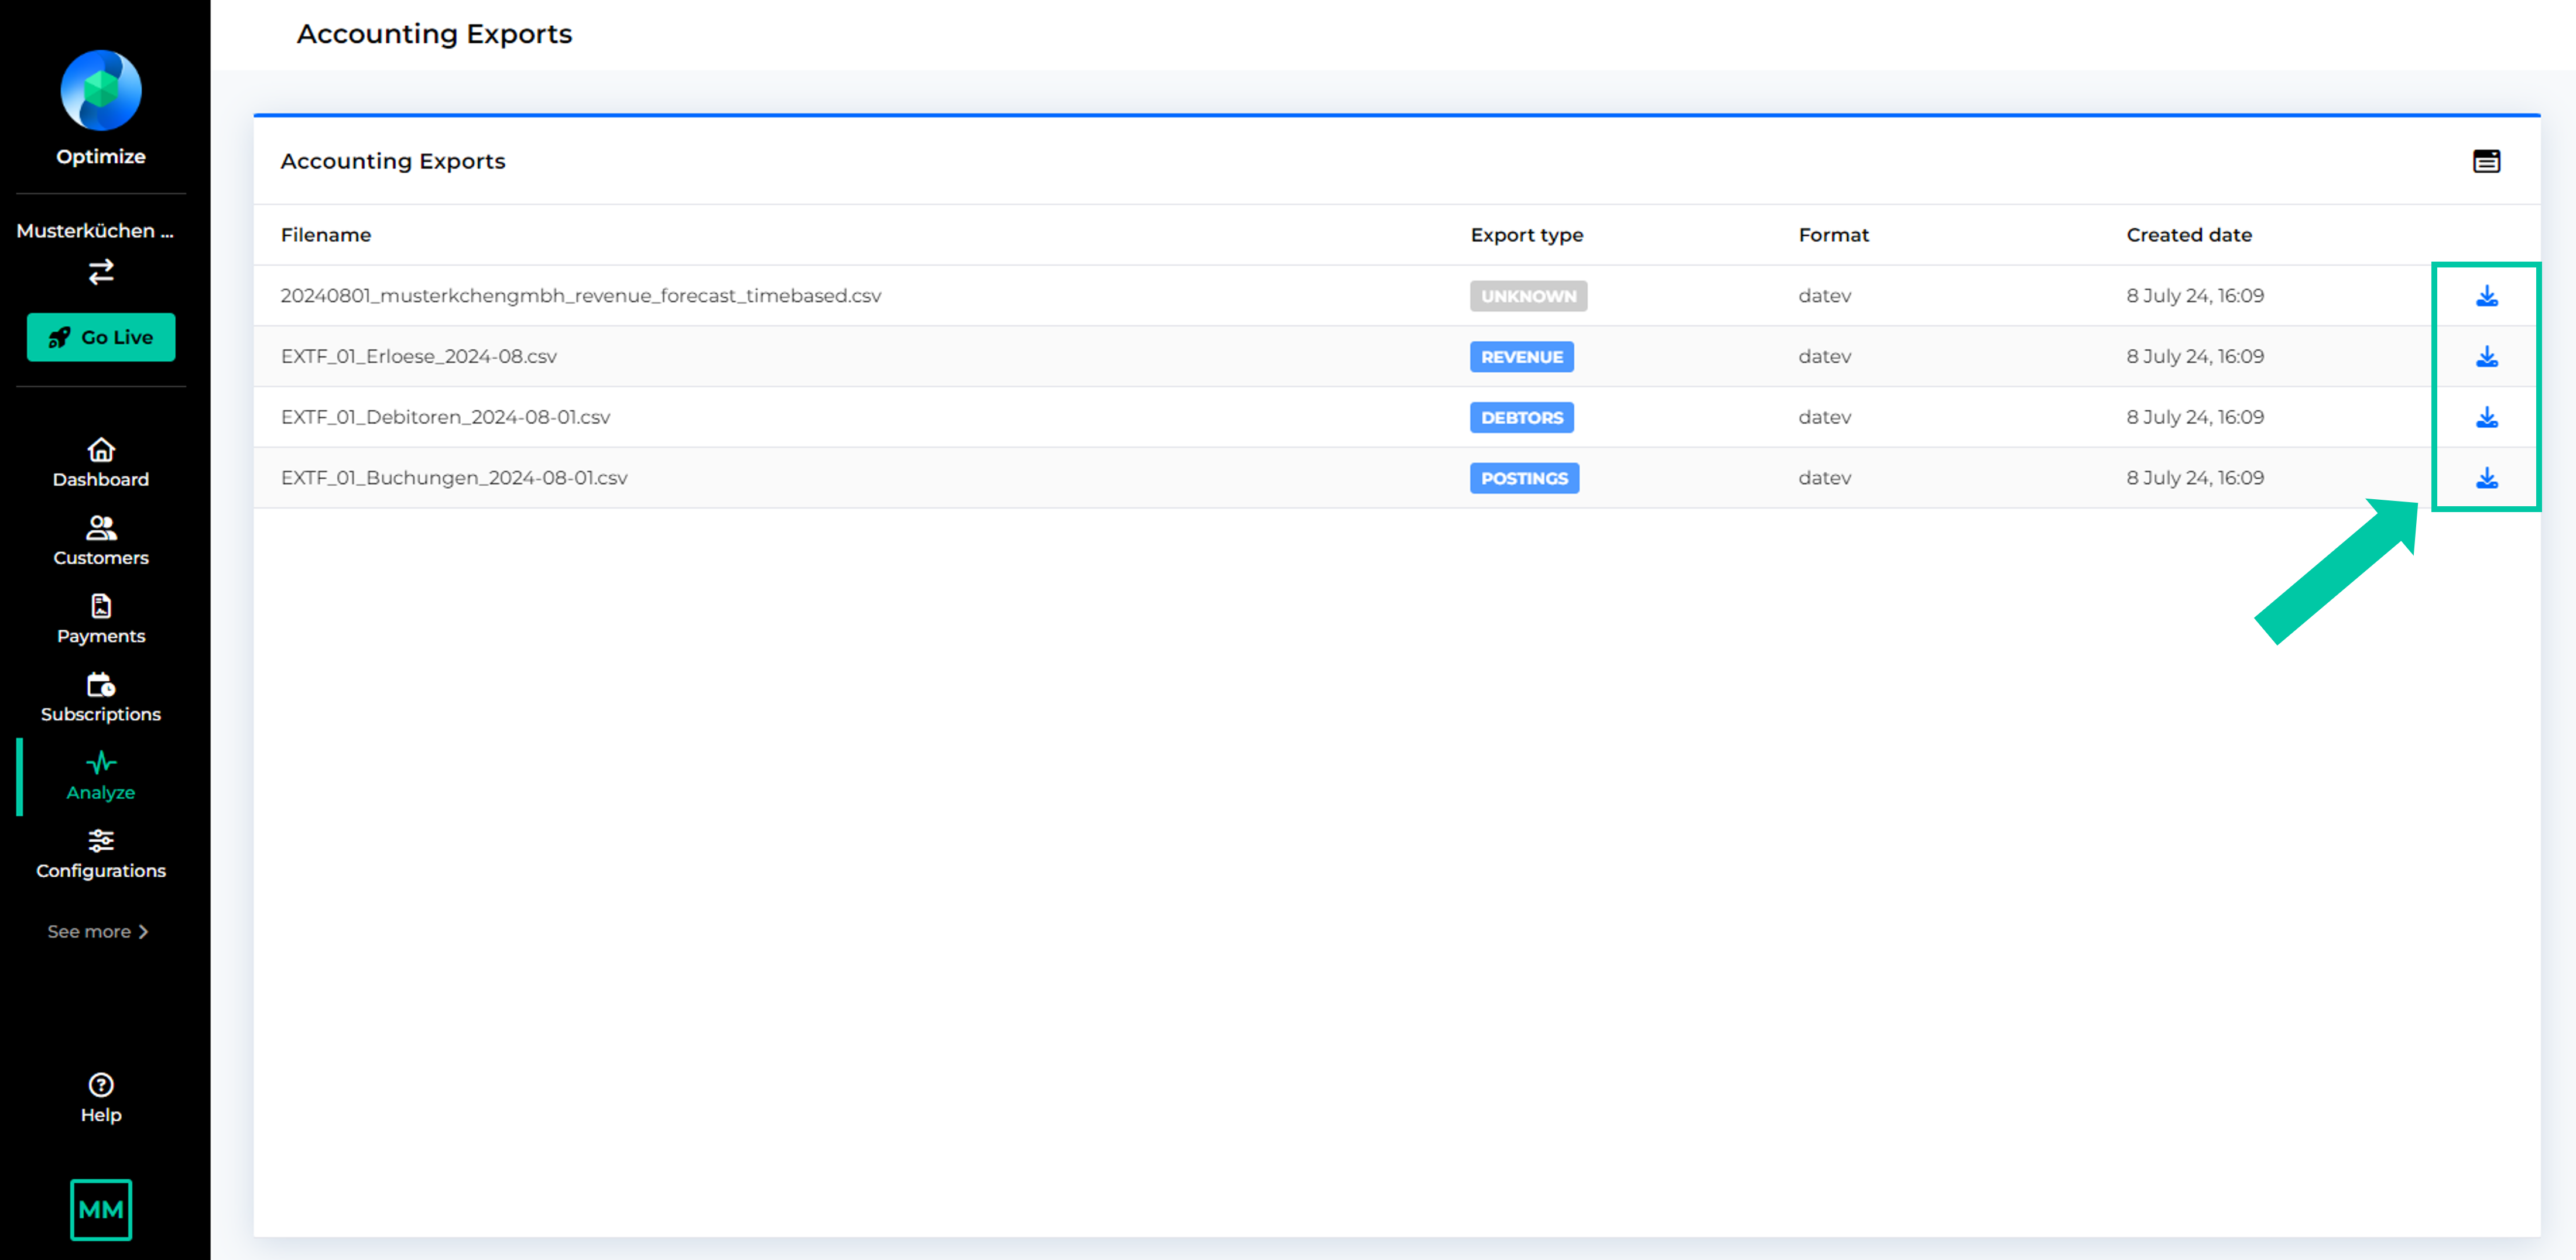This screenshot has height=1260, width=2576.
Task: Switch company using the swap arrows icon
Action: 101,271
